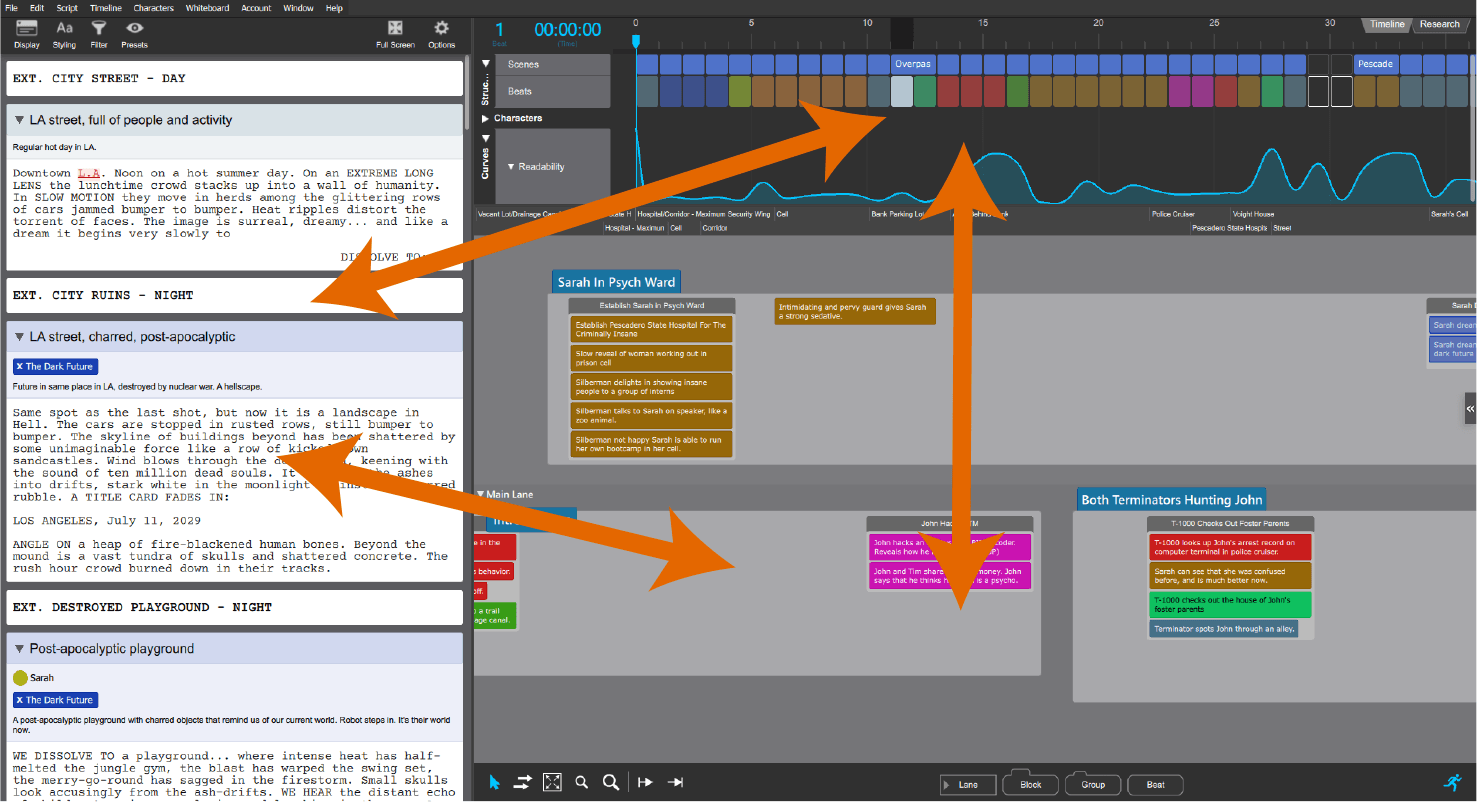Collapse the Structure rows triangle

486,63
